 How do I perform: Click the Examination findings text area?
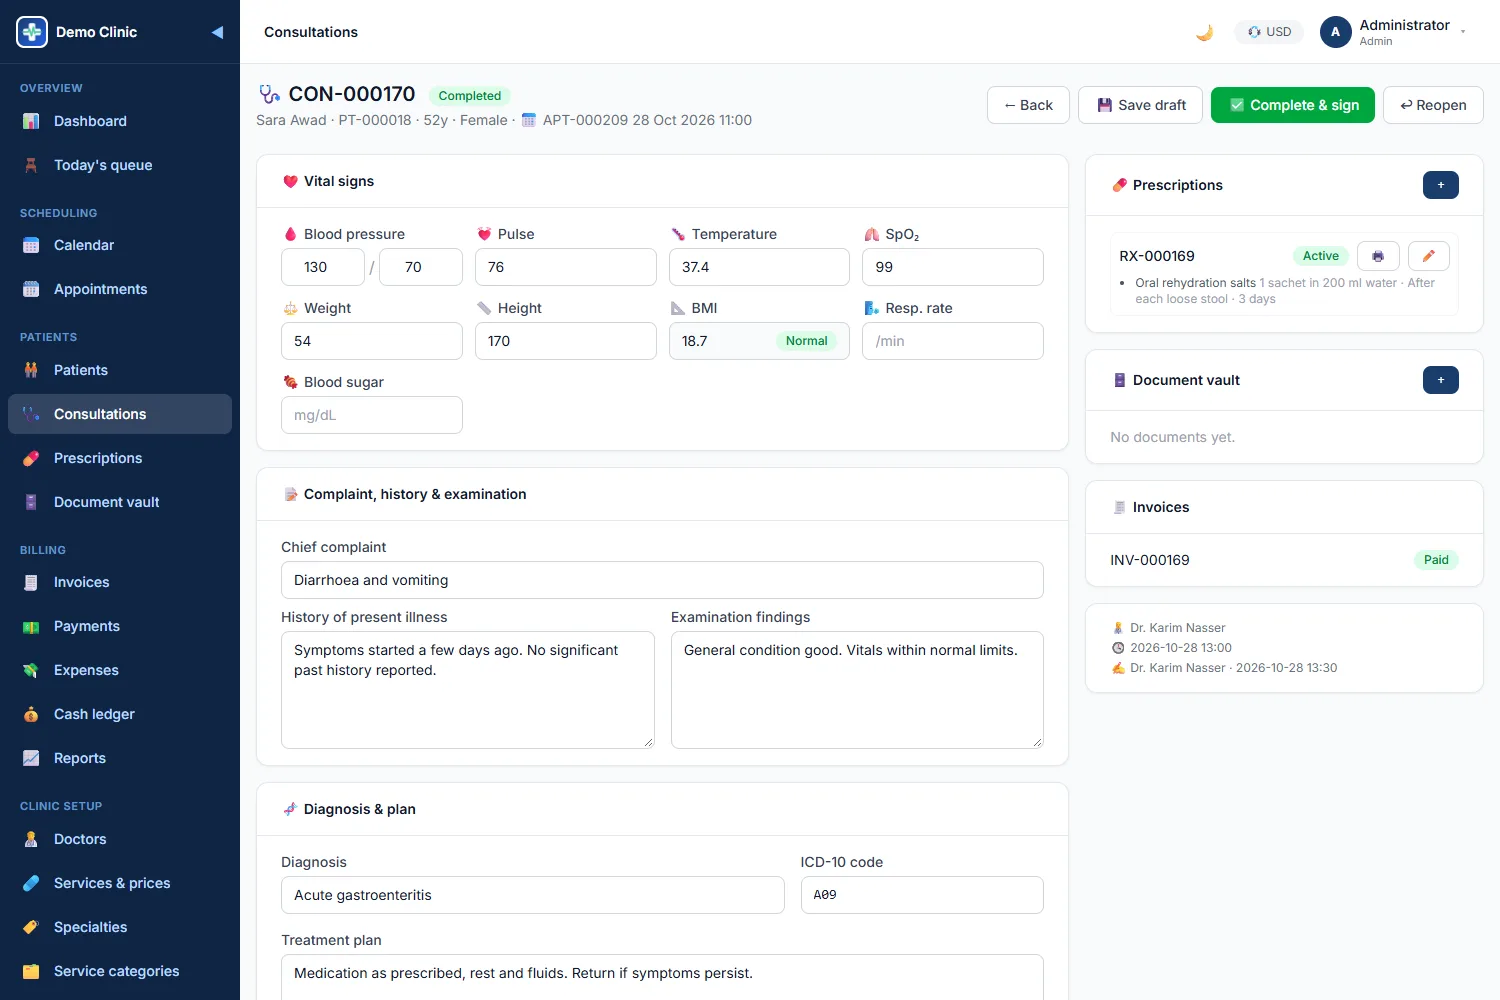pos(857,690)
